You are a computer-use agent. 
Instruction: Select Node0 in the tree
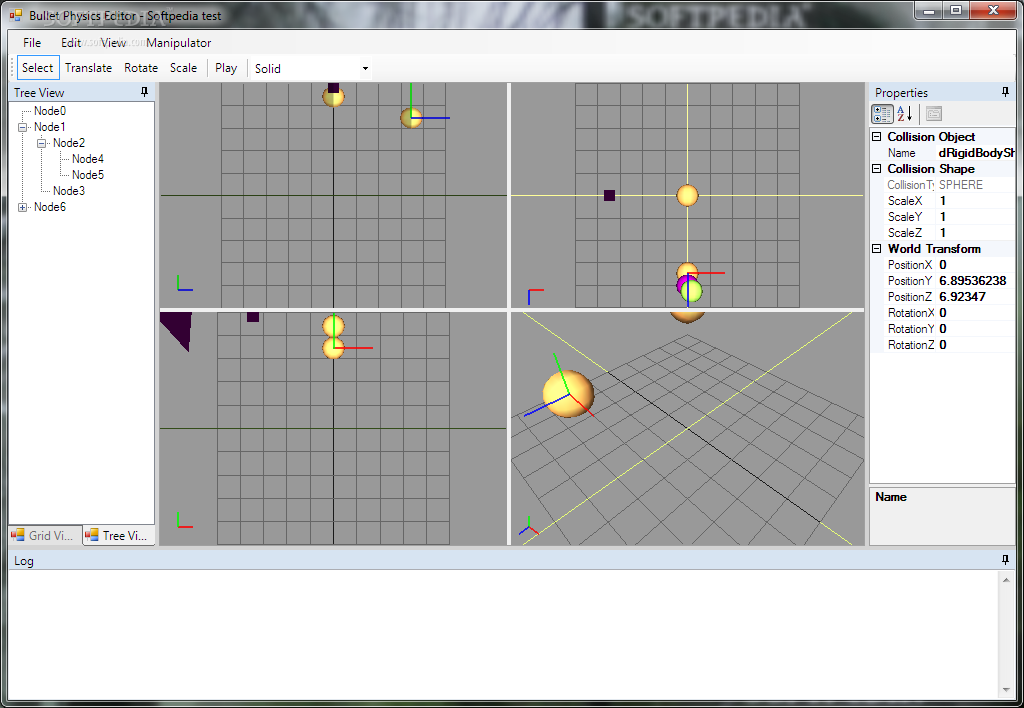[x=50, y=111]
